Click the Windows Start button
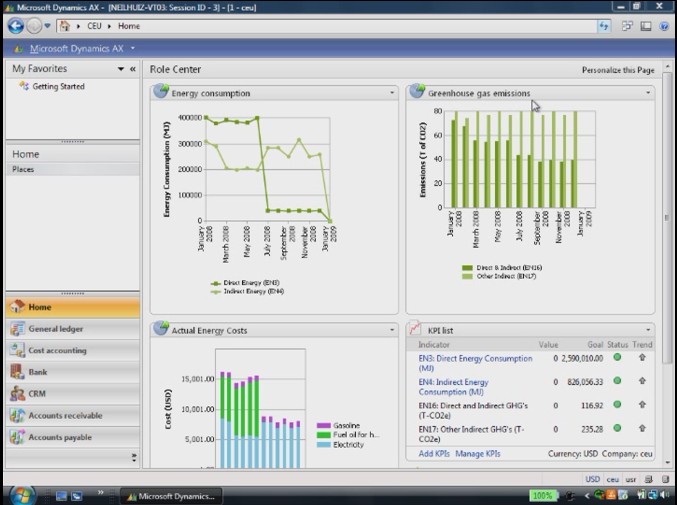This screenshot has height=505, width=677. [22, 495]
